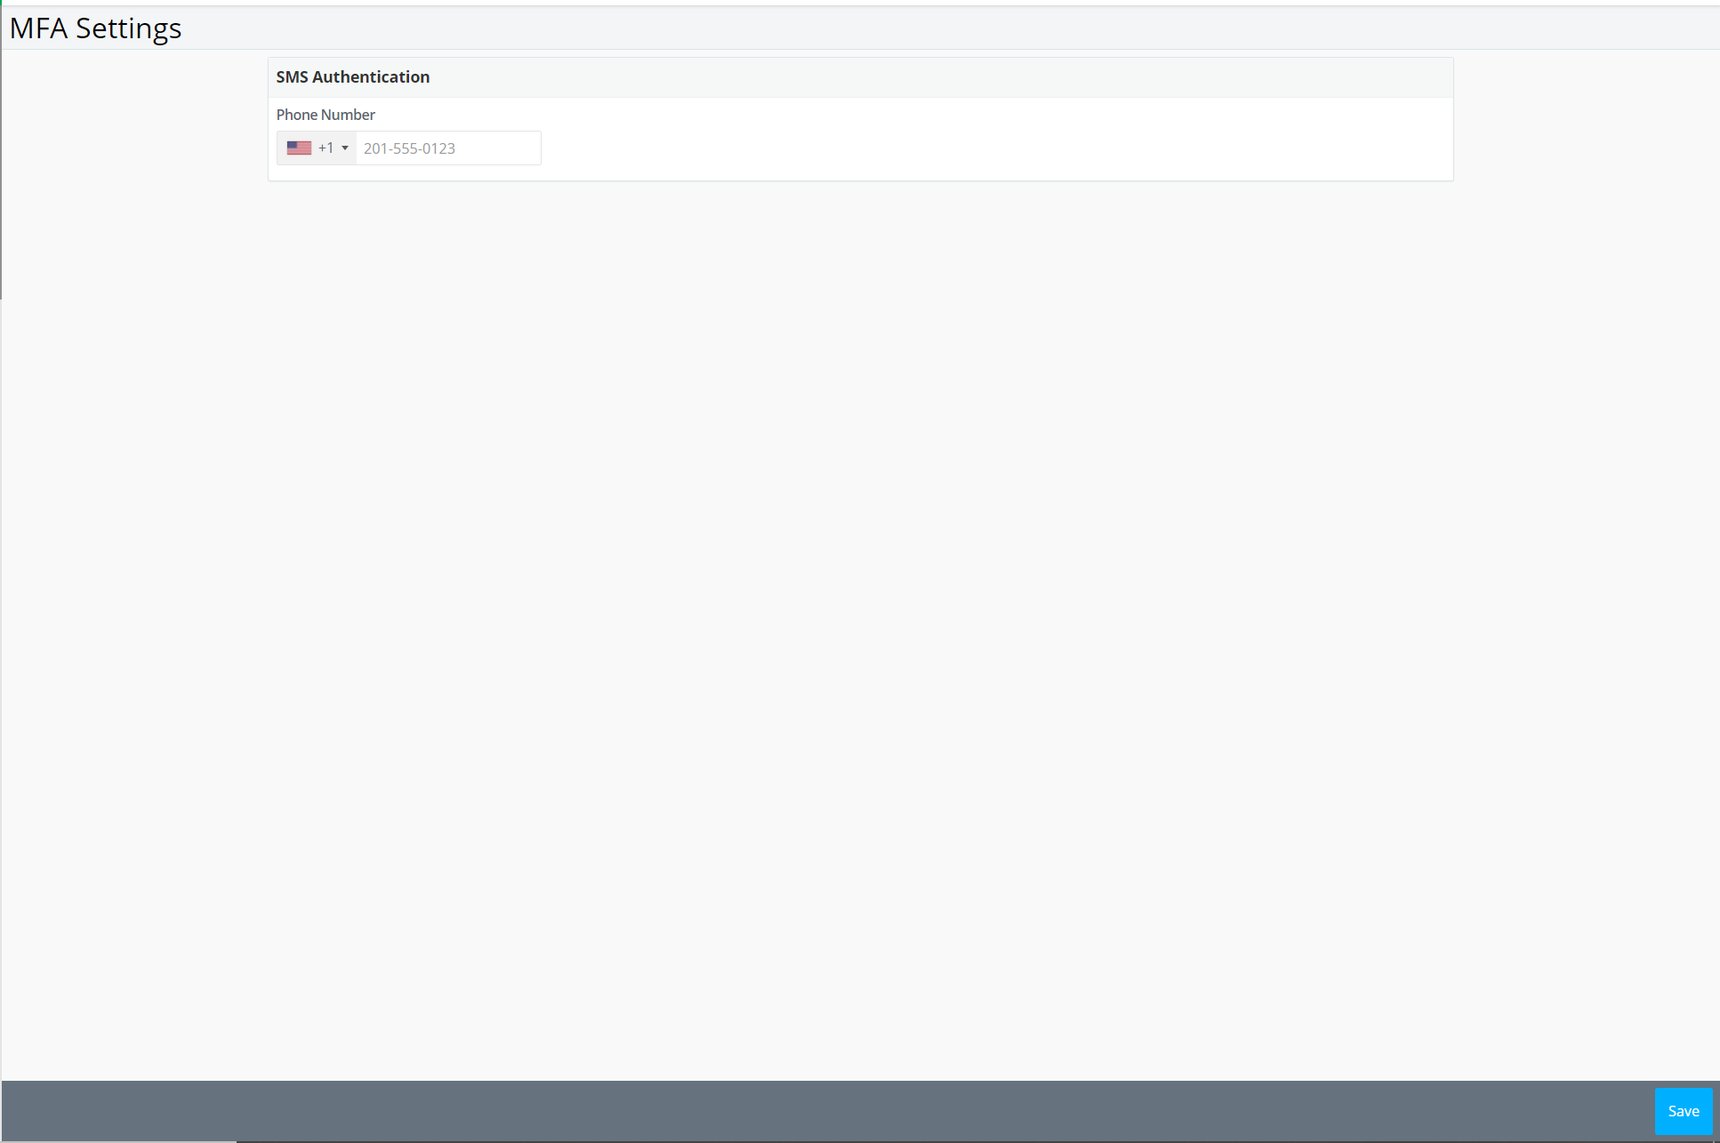Screen dimensions: 1720x1143
Task: Click the Phone Number label
Action: (x=325, y=114)
